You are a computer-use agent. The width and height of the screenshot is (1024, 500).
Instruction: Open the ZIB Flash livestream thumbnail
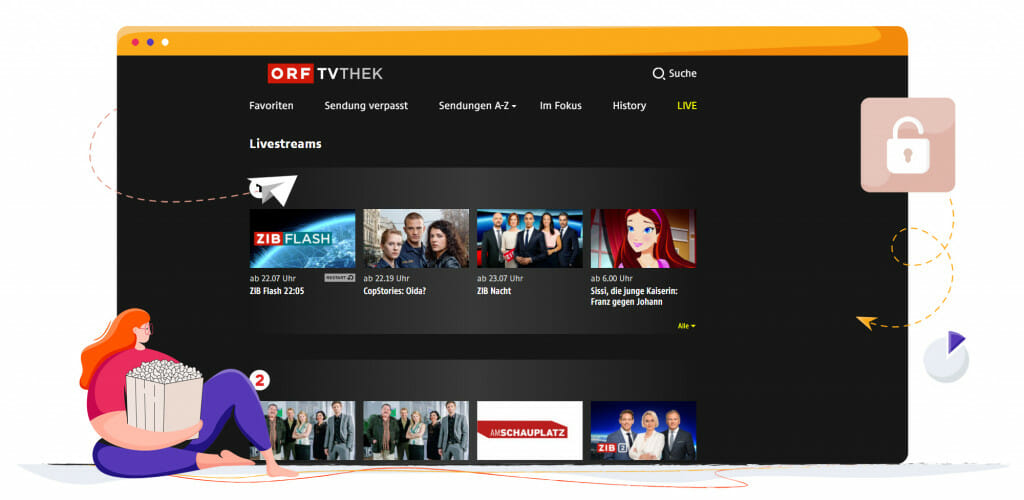pyautogui.click(x=302, y=238)
